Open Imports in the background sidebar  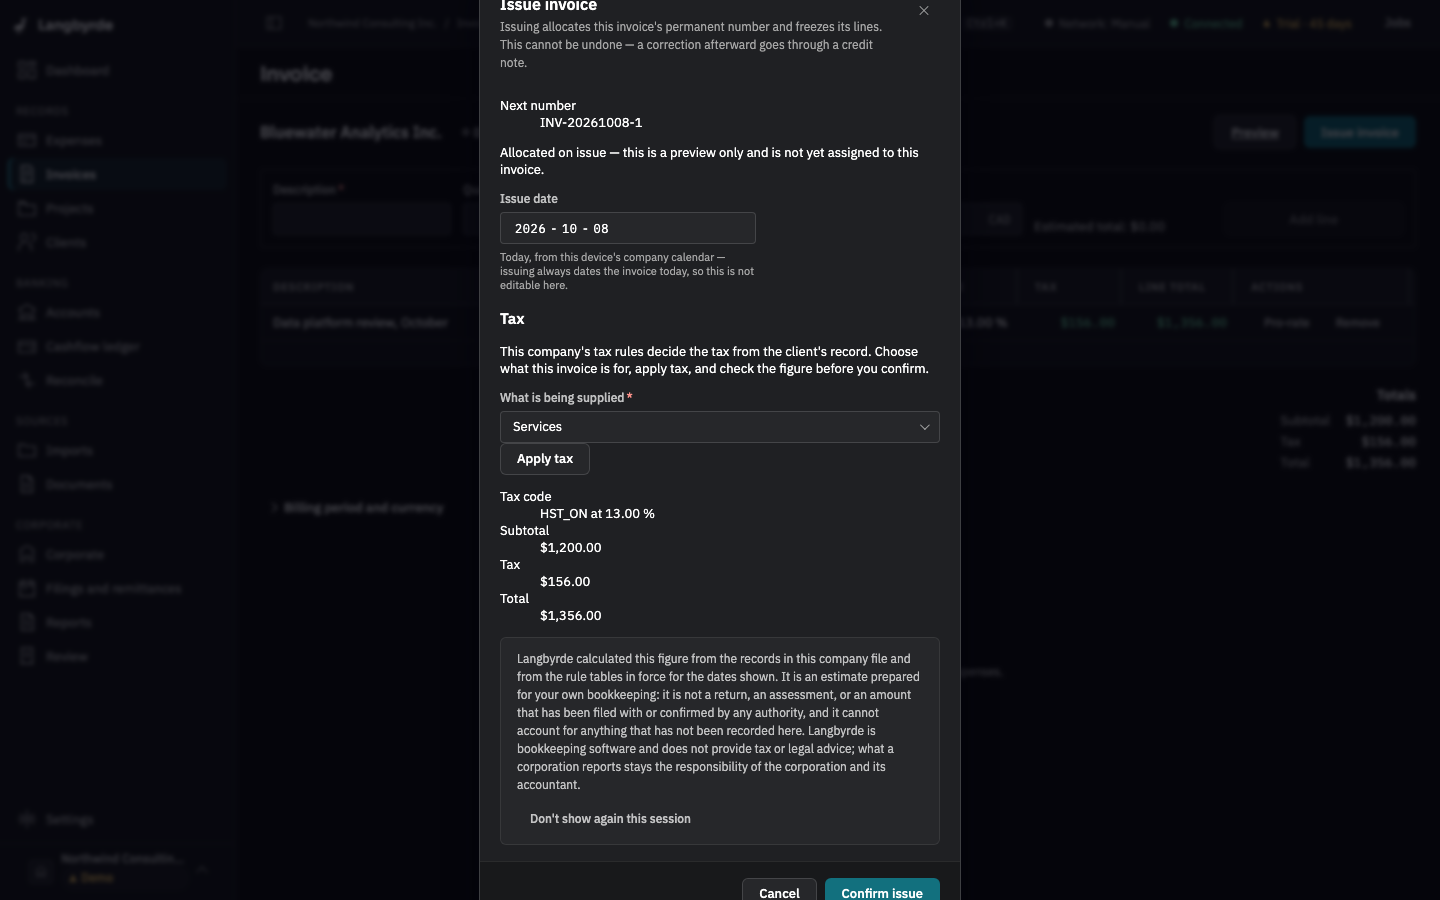pos(116,451)
